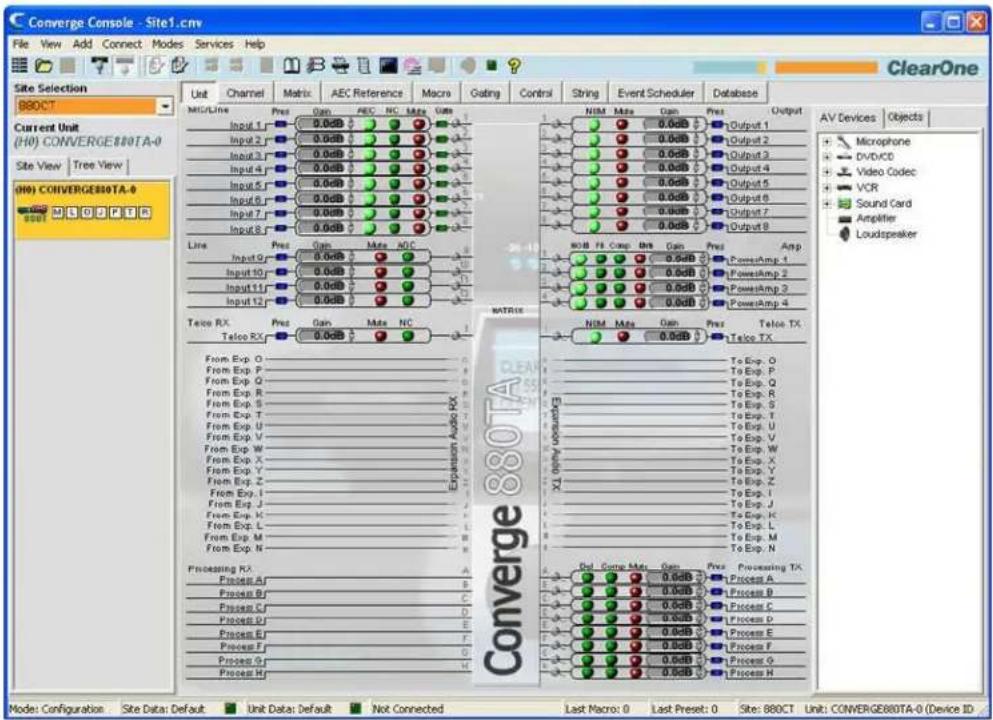Click the Process E gain value field
993x720 pixels.
tap(671, 632)
